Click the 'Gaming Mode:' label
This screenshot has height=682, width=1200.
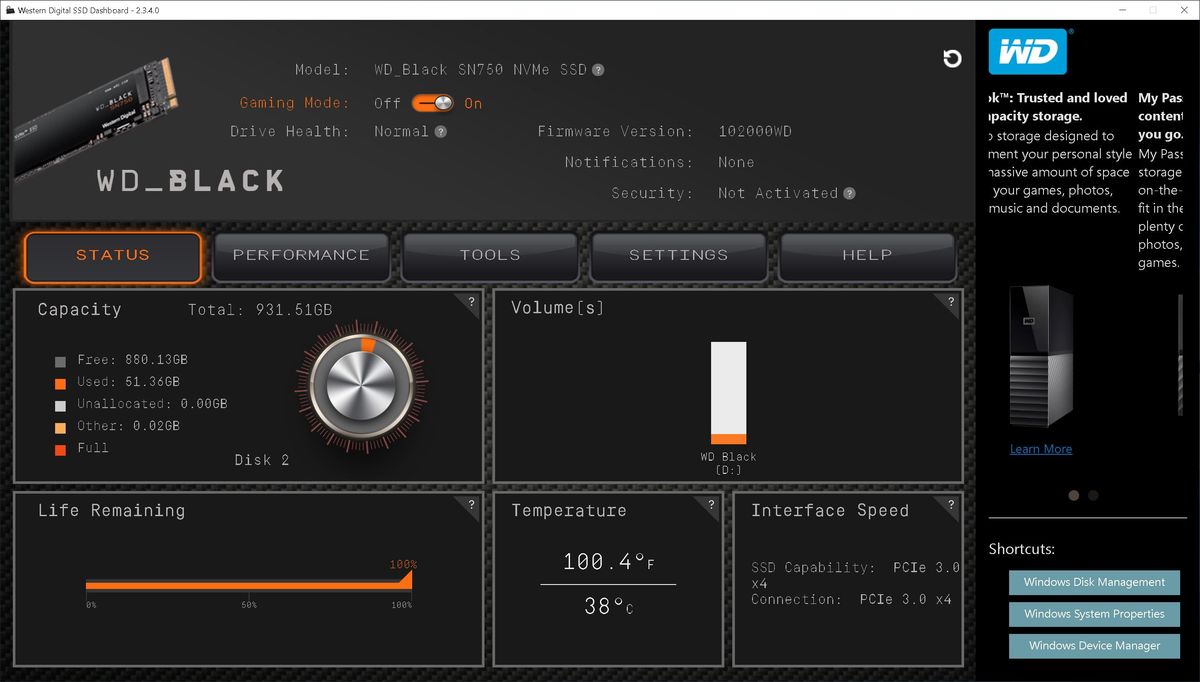[295, 103]
